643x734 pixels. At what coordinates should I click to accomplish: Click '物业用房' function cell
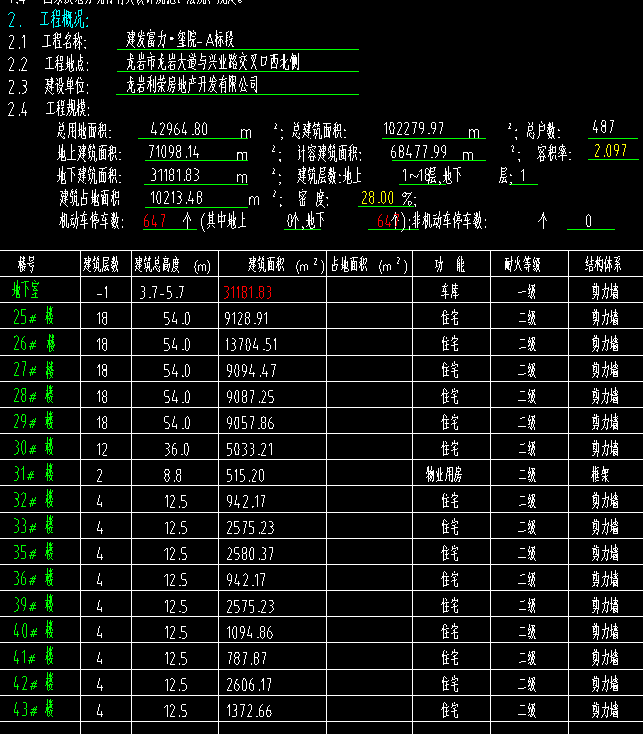coord(444,475)
